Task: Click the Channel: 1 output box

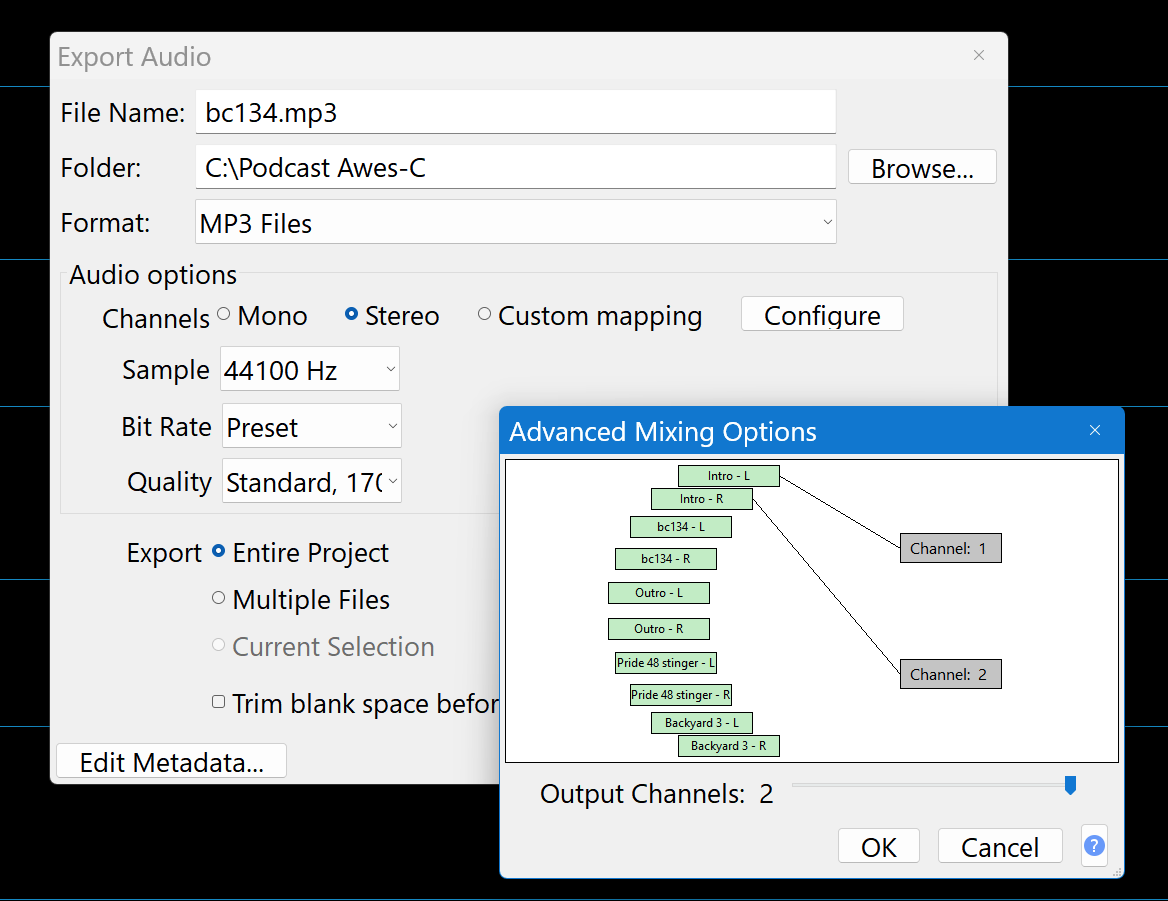Action: tap(950, 548)
